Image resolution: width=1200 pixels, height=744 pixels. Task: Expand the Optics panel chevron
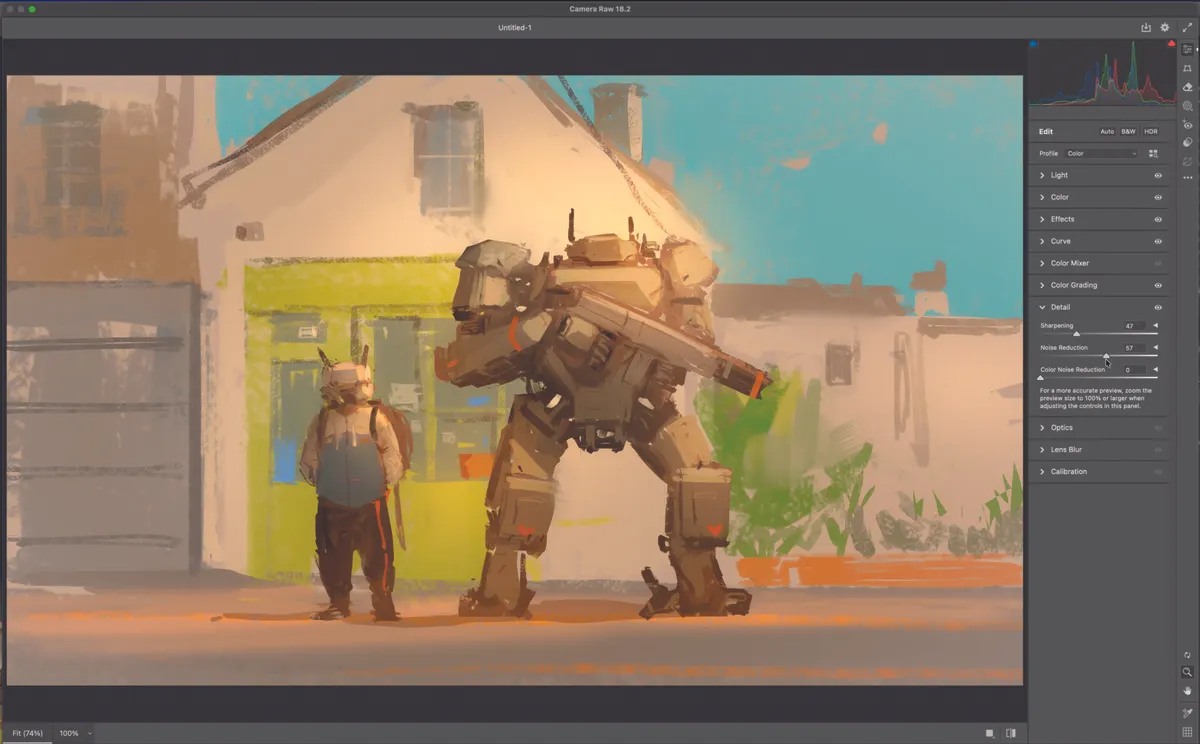[x=1042, y=427]
